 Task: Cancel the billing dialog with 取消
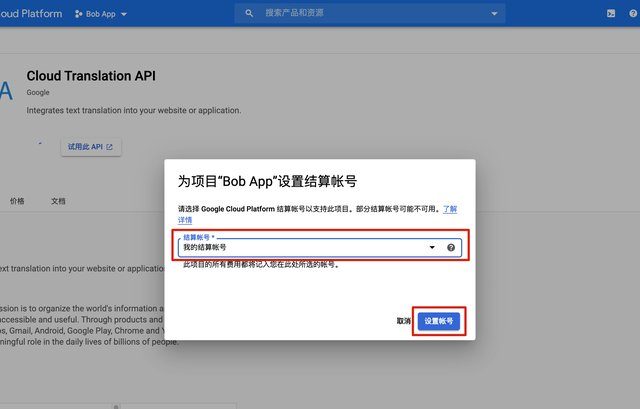click(x=404, y=321)
